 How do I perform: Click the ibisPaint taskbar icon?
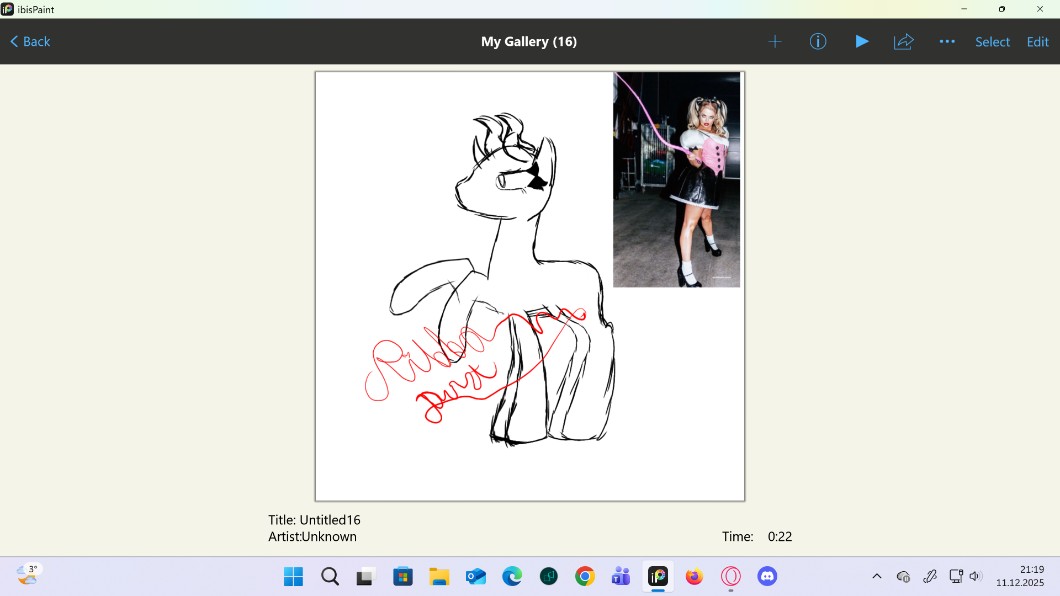coord(657,576)
